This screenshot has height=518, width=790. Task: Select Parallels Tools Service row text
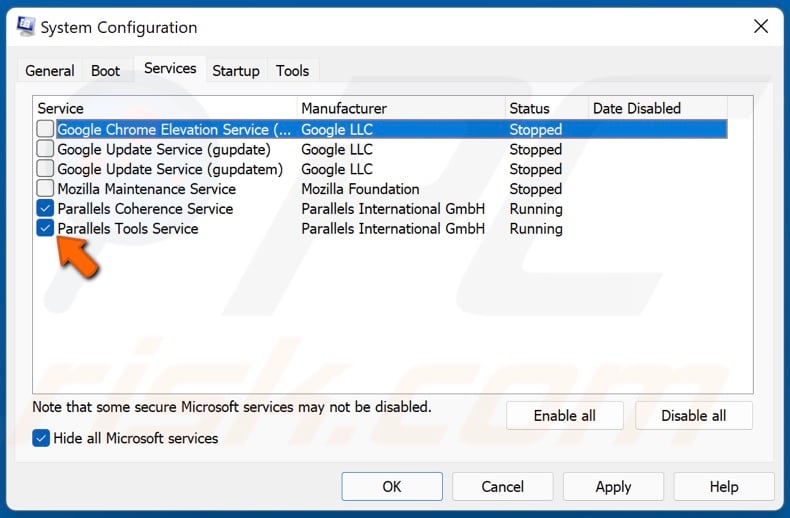[x=128, y=228]
